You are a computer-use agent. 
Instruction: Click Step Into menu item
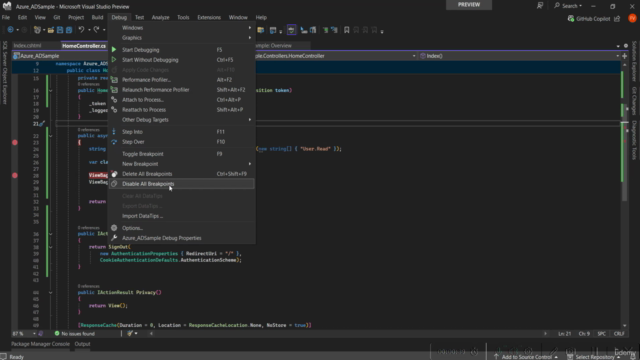[182, 132]
